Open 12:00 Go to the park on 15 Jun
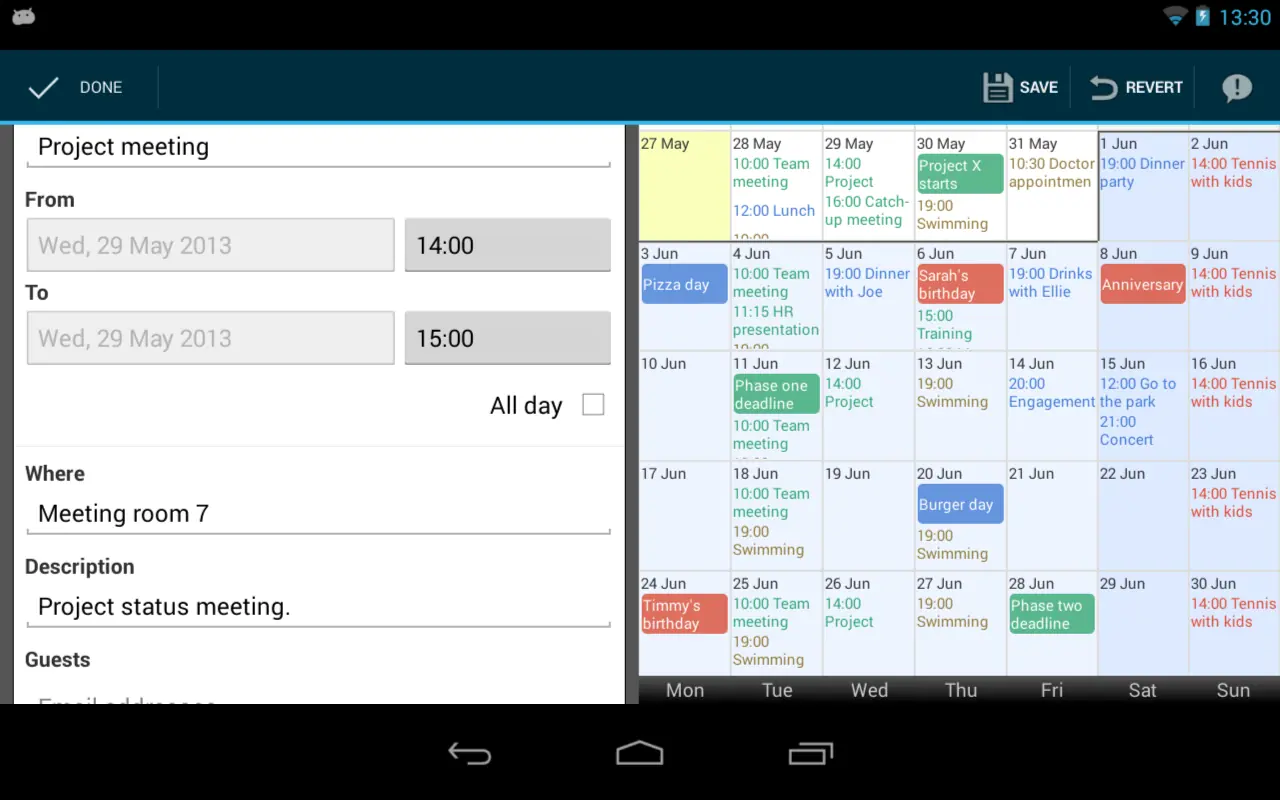The height and width of the screenshot is (800, 1280). [1138, 393]
